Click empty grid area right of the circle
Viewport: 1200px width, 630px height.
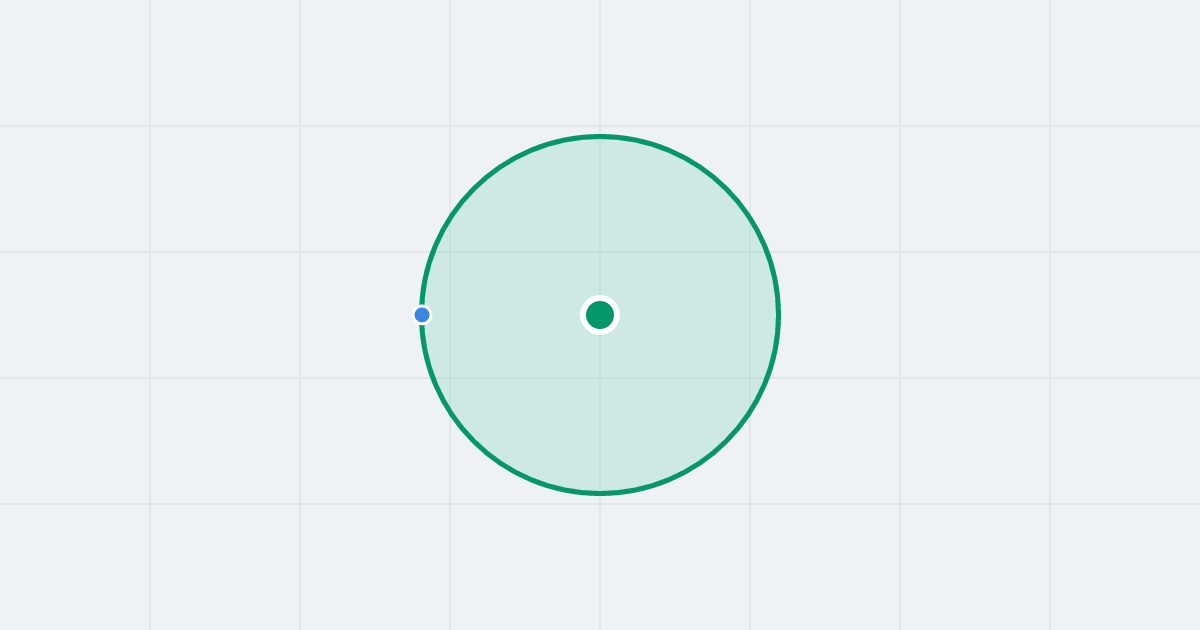click(x=900, y=315)
